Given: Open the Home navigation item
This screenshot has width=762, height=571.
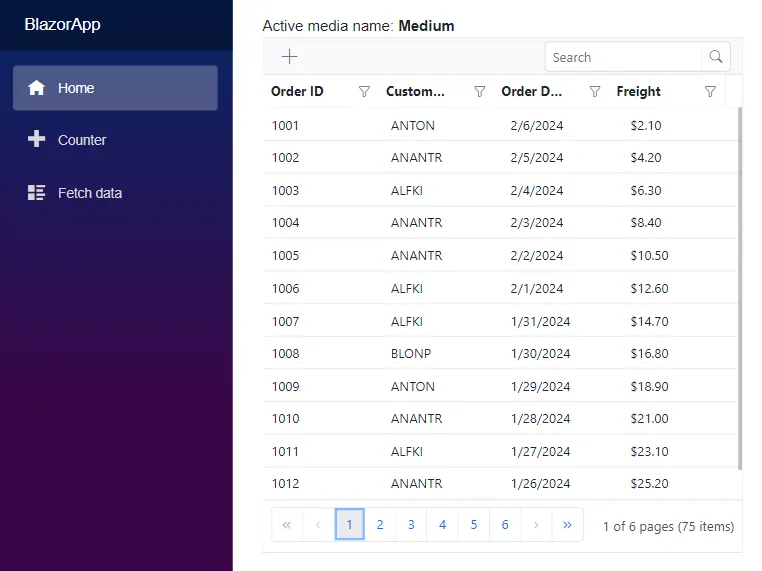Looking at the screenshot, I should (x=115, y=88).
